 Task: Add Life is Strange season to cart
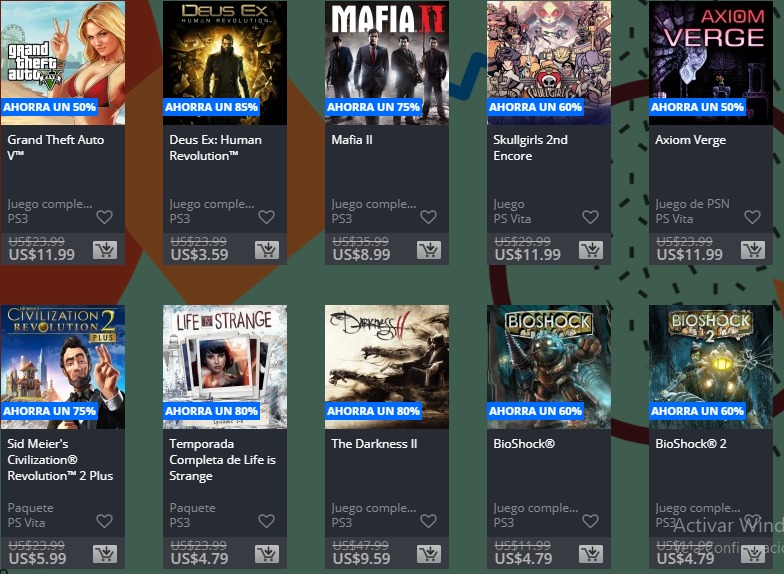click(267, 554)
